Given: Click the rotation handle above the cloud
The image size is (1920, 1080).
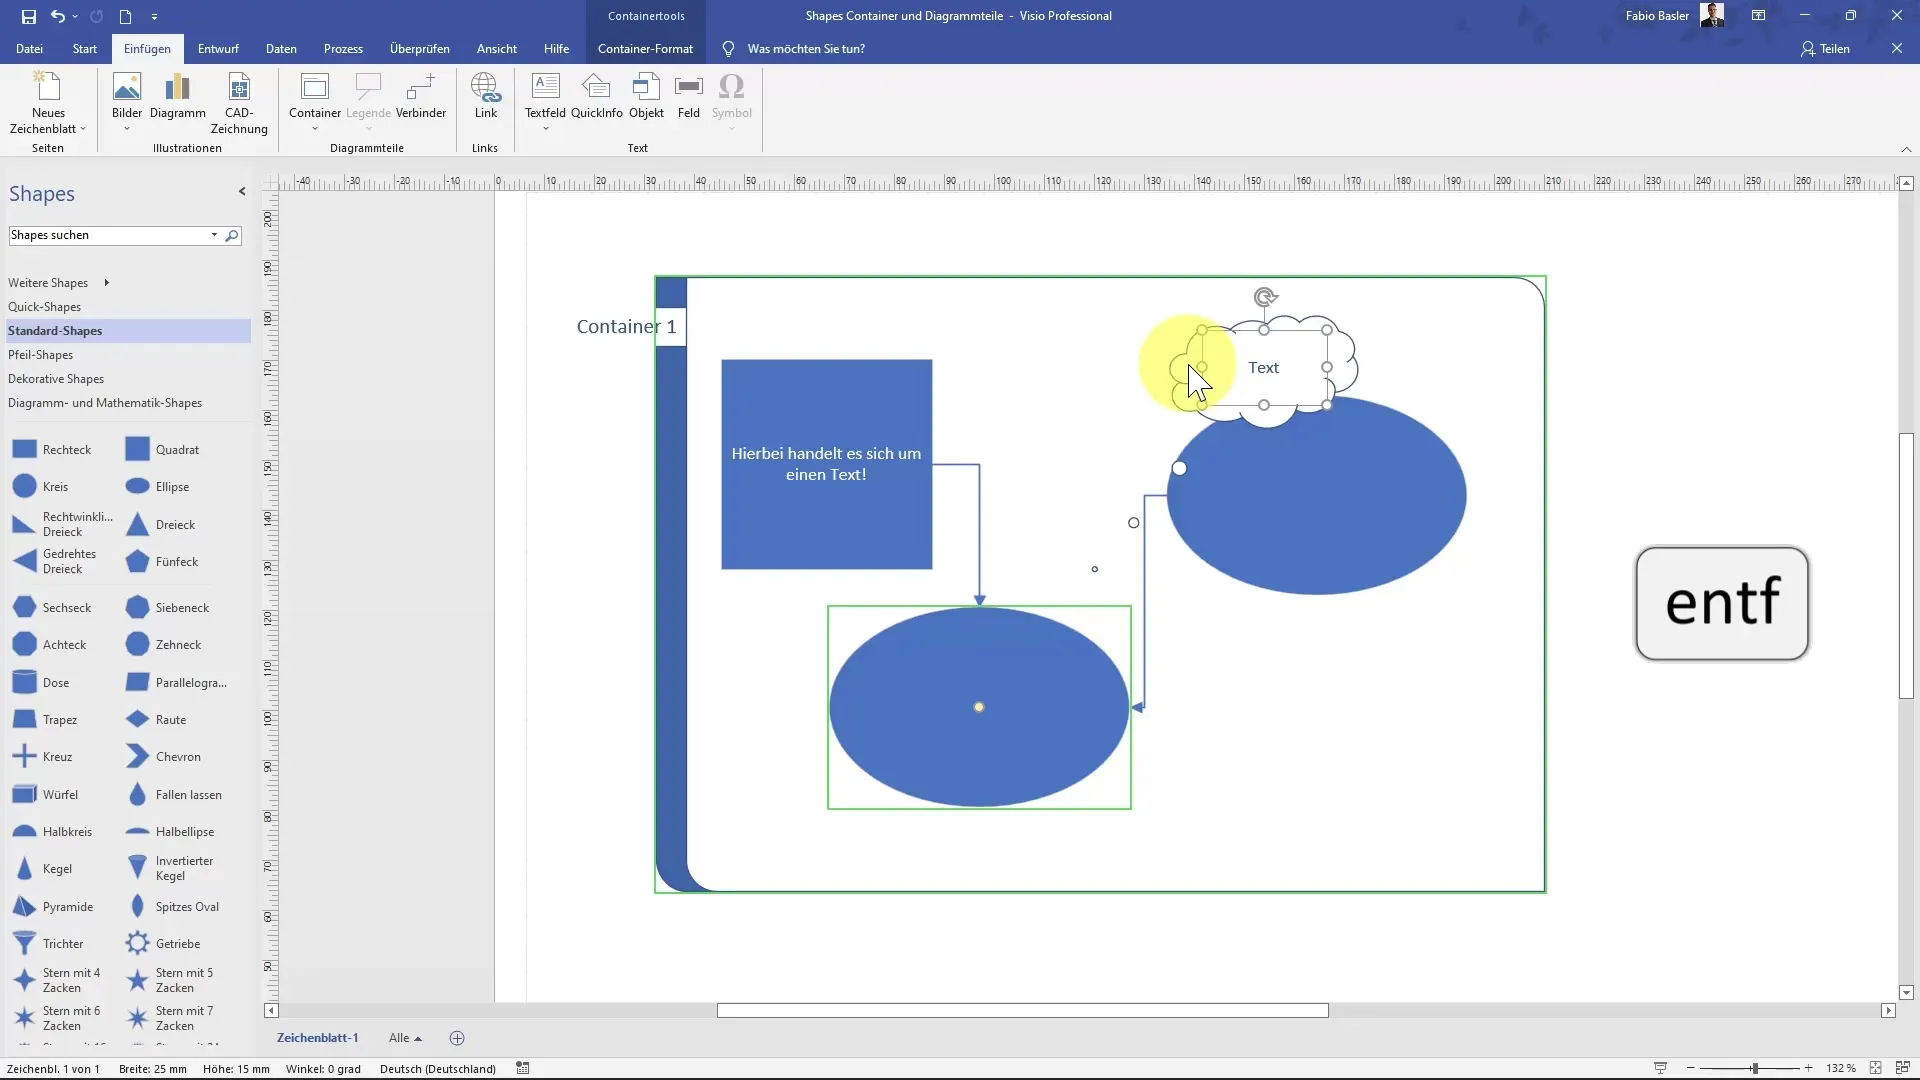Looking at the screenshot, I should (x=1265, y=297).
